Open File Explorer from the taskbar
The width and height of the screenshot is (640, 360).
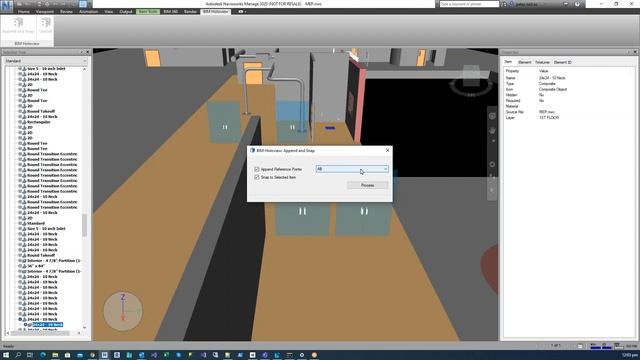55,355
